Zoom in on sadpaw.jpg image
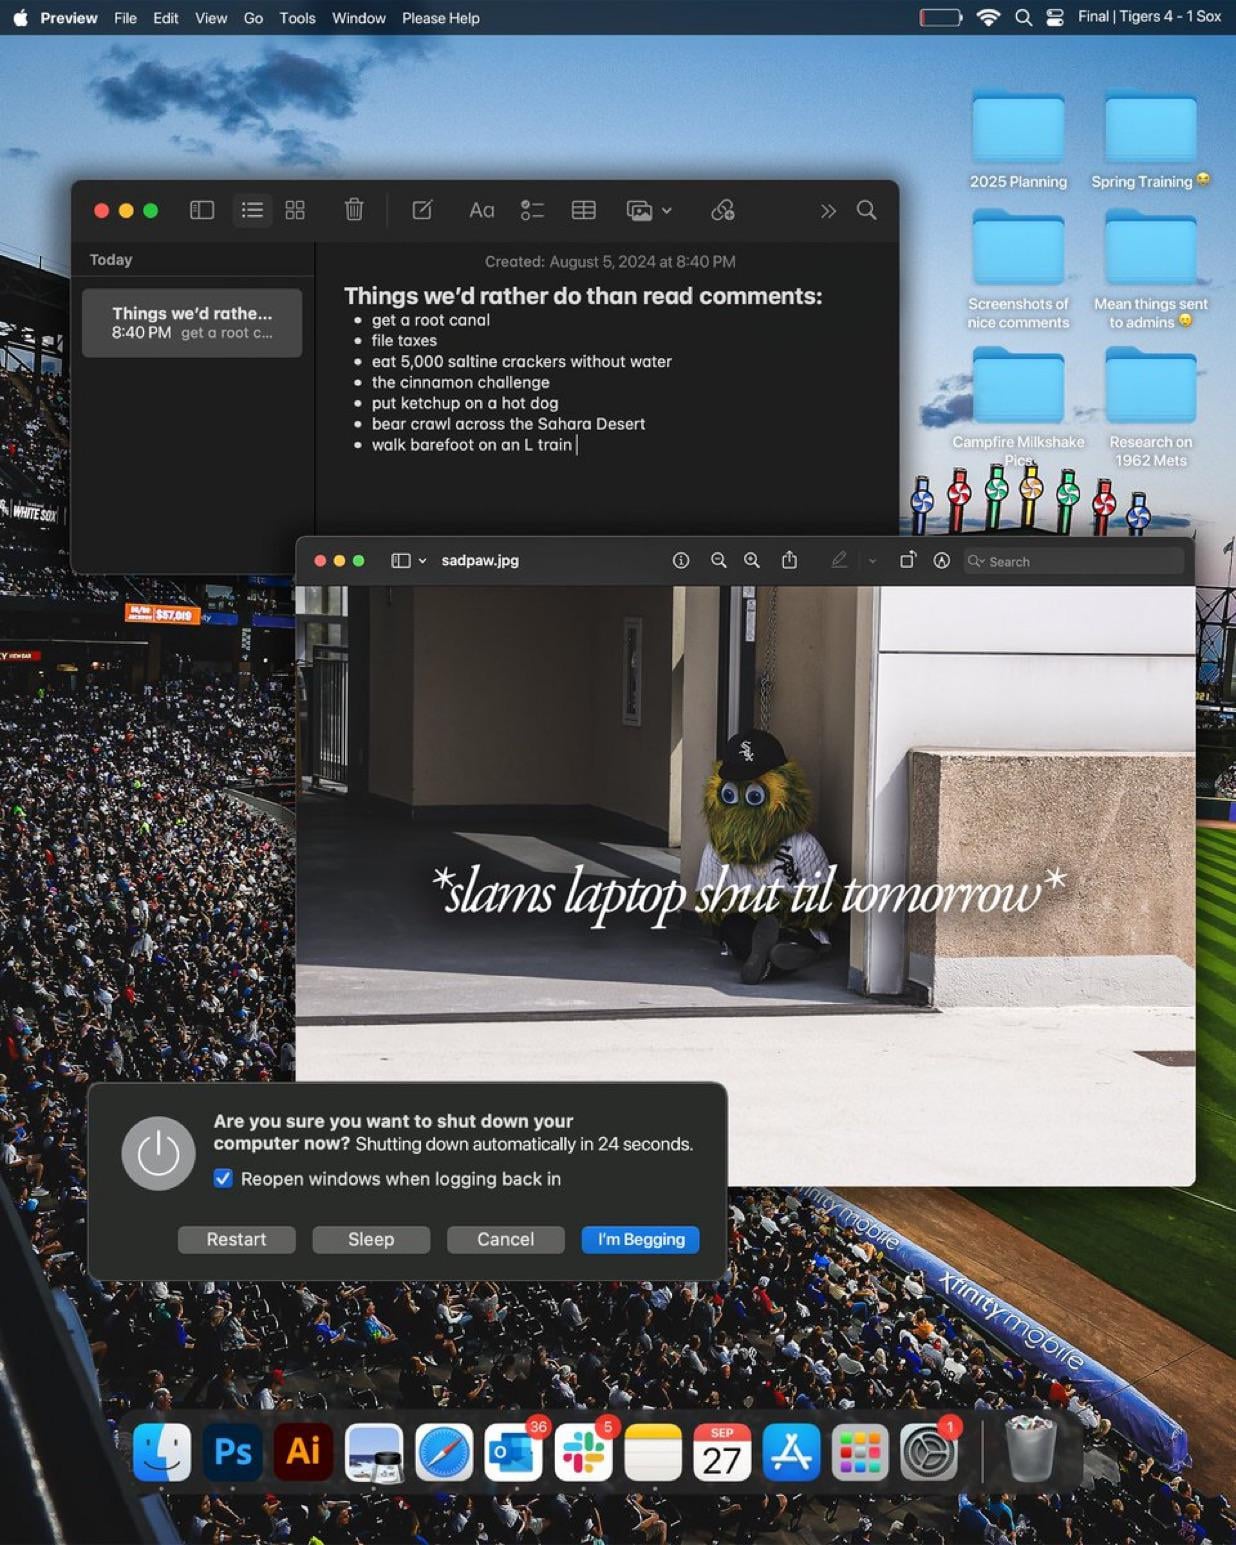The width and height of the screenshot is (1236, 1545). pos(752,561)
